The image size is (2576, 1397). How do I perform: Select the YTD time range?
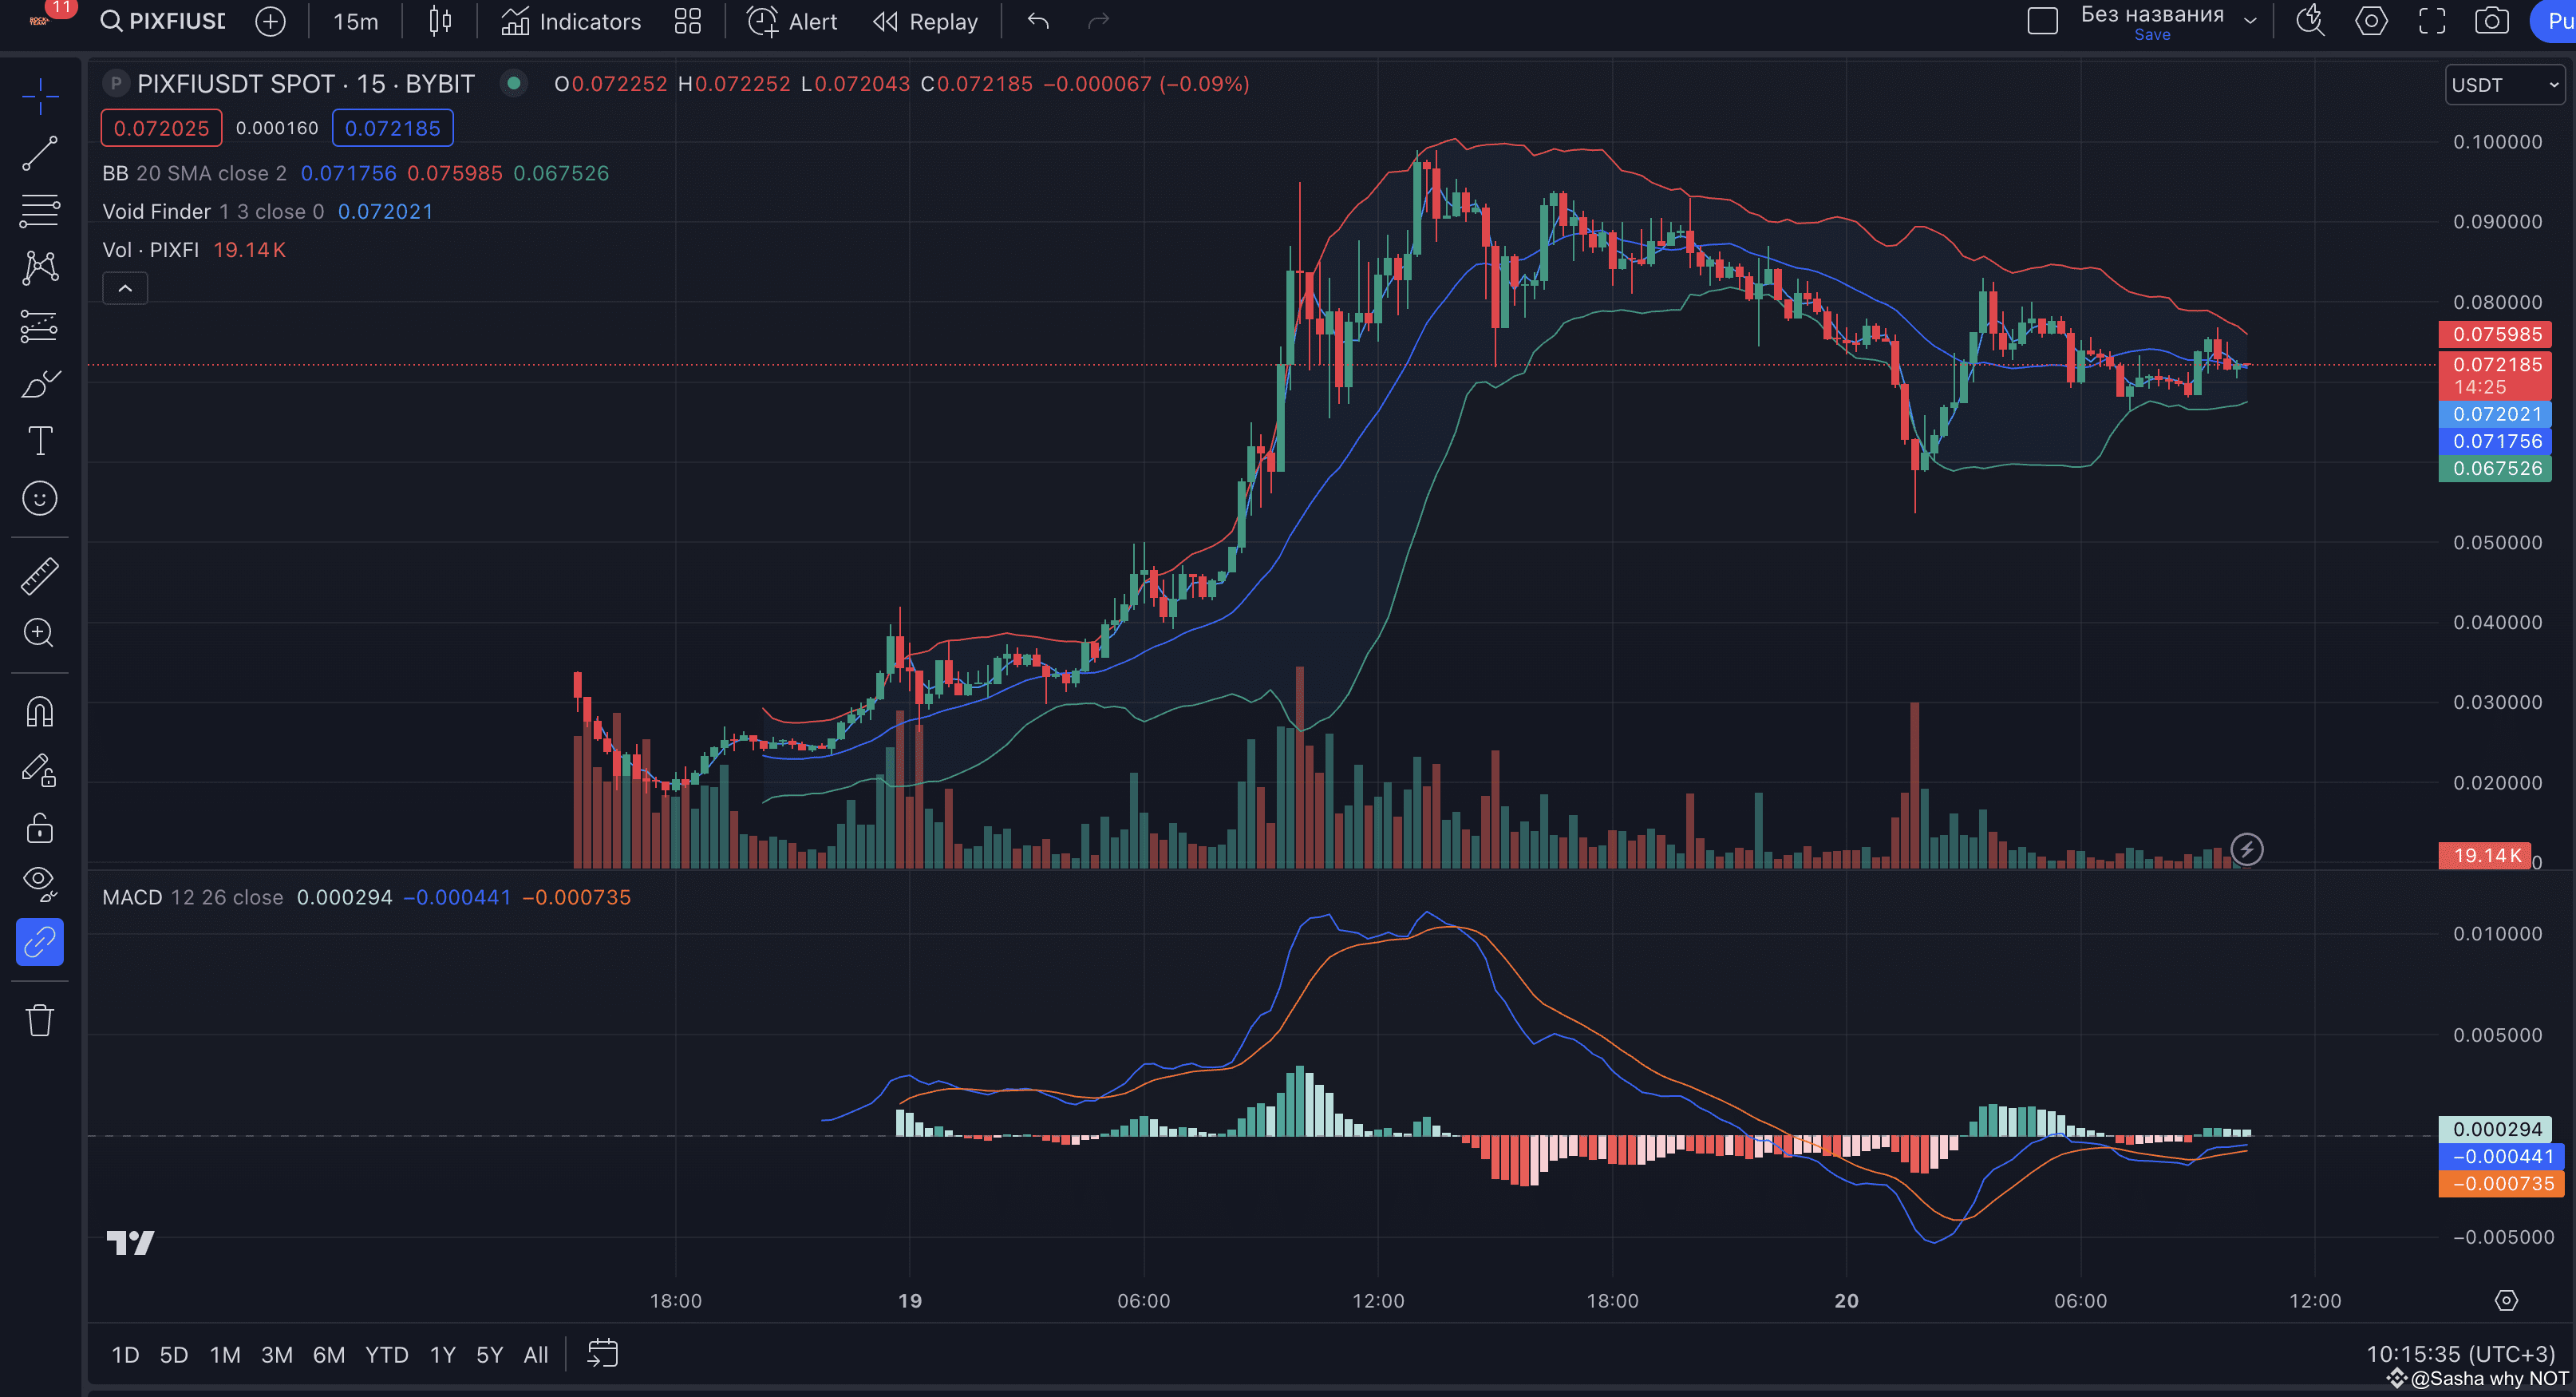click(x=386, y=1355)
